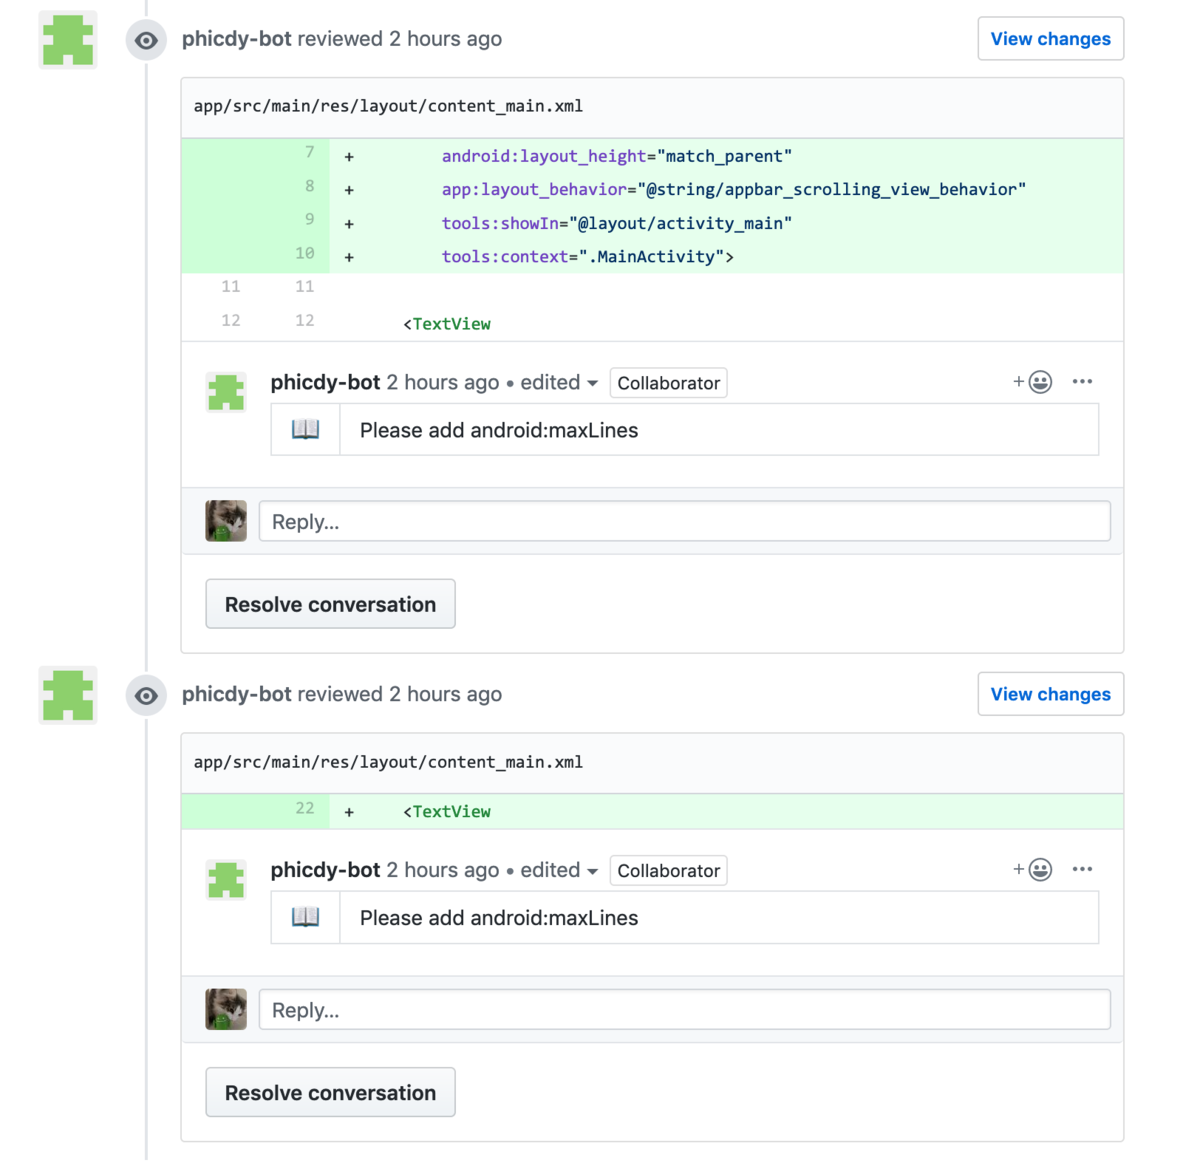Open the smiley reaction picker on second comment
The height and width of the screenshot is (1163, 1200).
click(1039, 869)
